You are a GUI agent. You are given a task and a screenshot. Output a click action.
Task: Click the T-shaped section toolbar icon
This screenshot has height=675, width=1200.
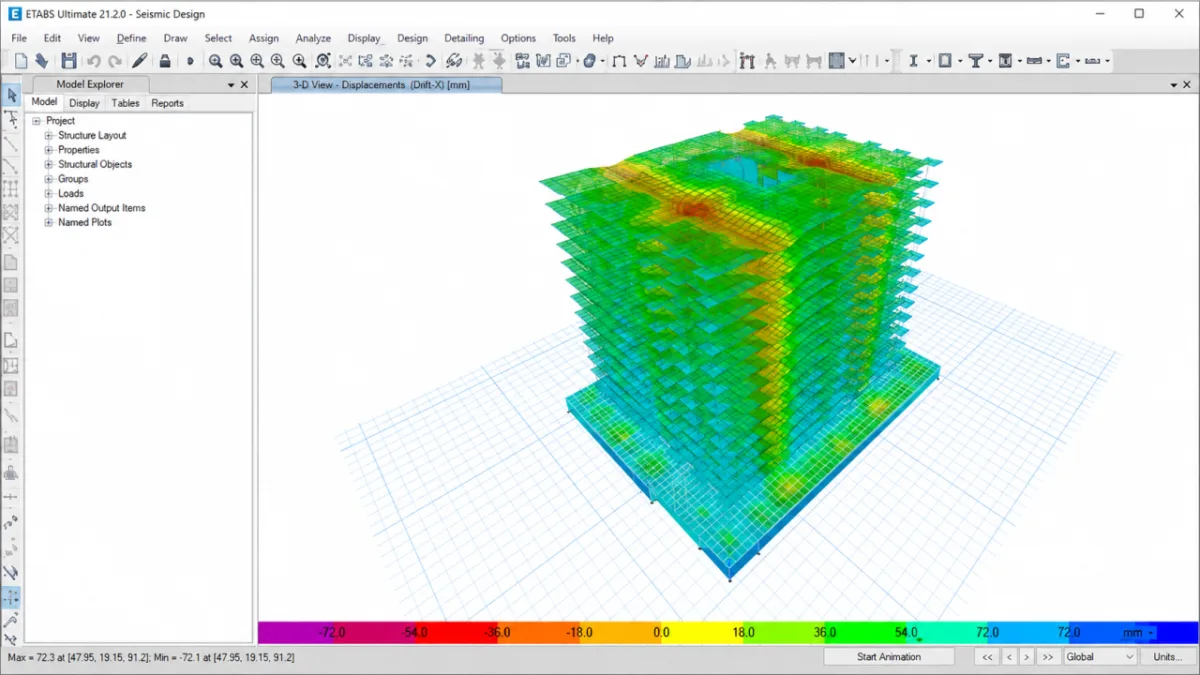[x=975, y=61]
